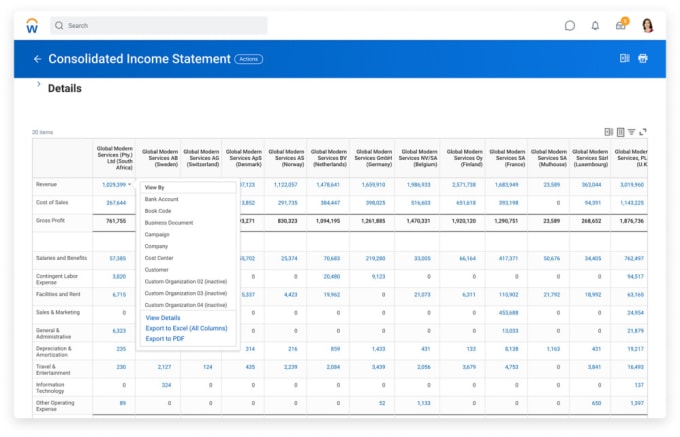Click Global Modern Services SA (France) column header

click(507, 158)
